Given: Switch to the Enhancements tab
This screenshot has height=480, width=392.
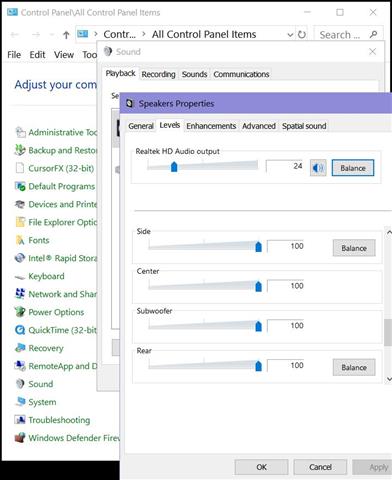Looking at the screenshot, I should pos(211,126).
